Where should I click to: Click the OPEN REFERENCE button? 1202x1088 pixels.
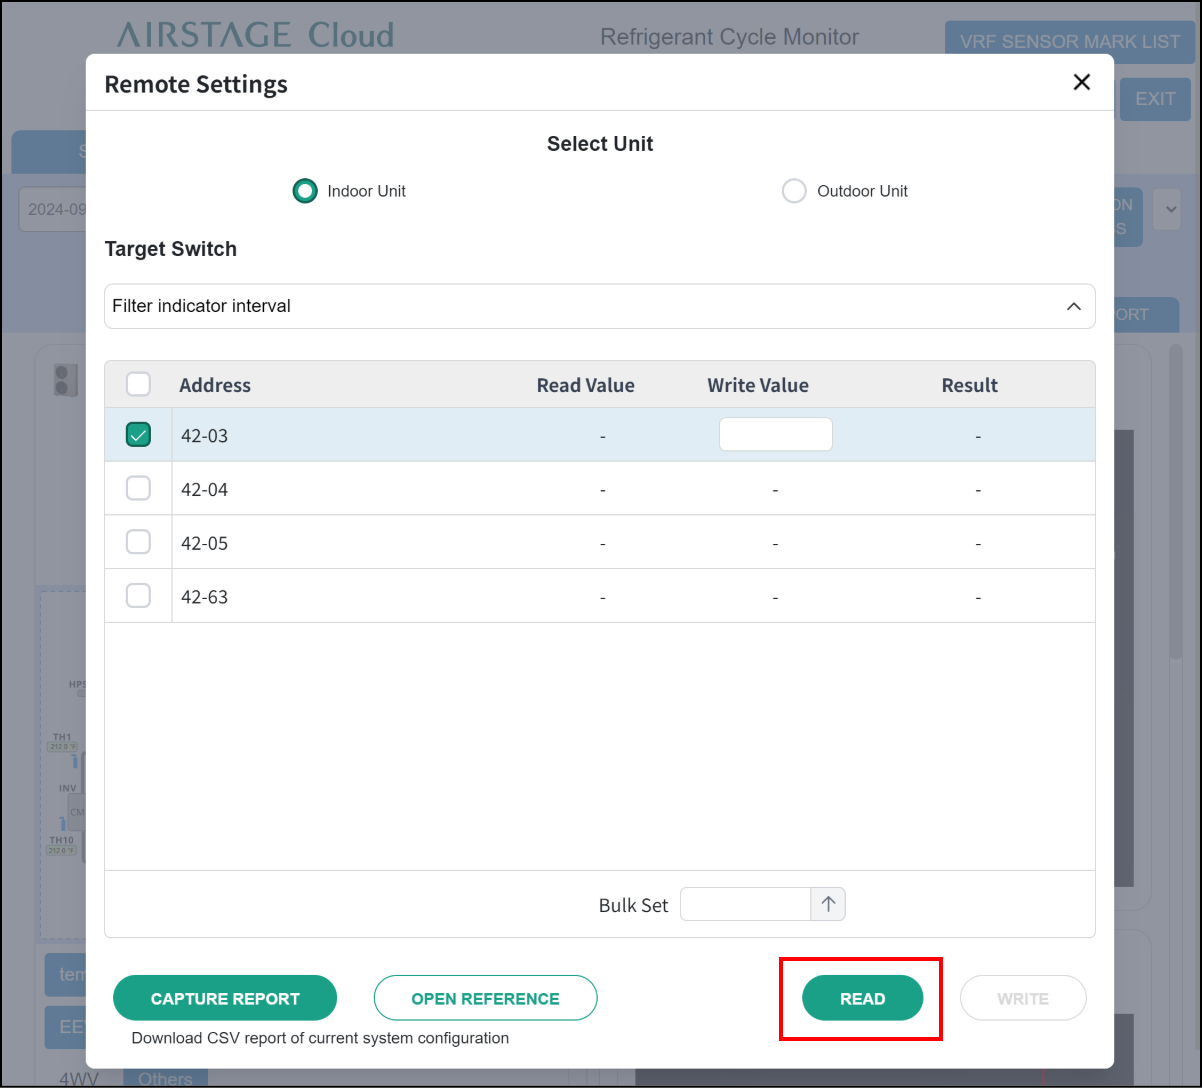click(x=485, y=998)
